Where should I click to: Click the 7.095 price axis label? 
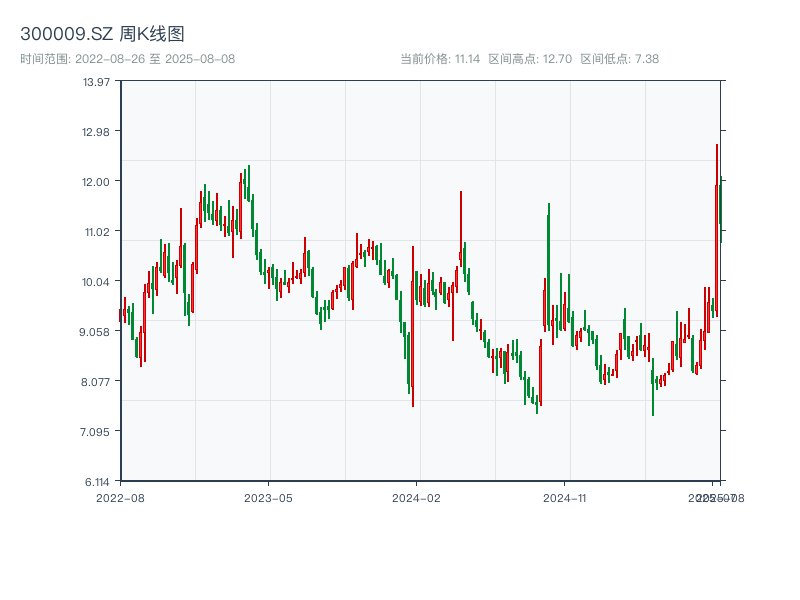point(94,431)
